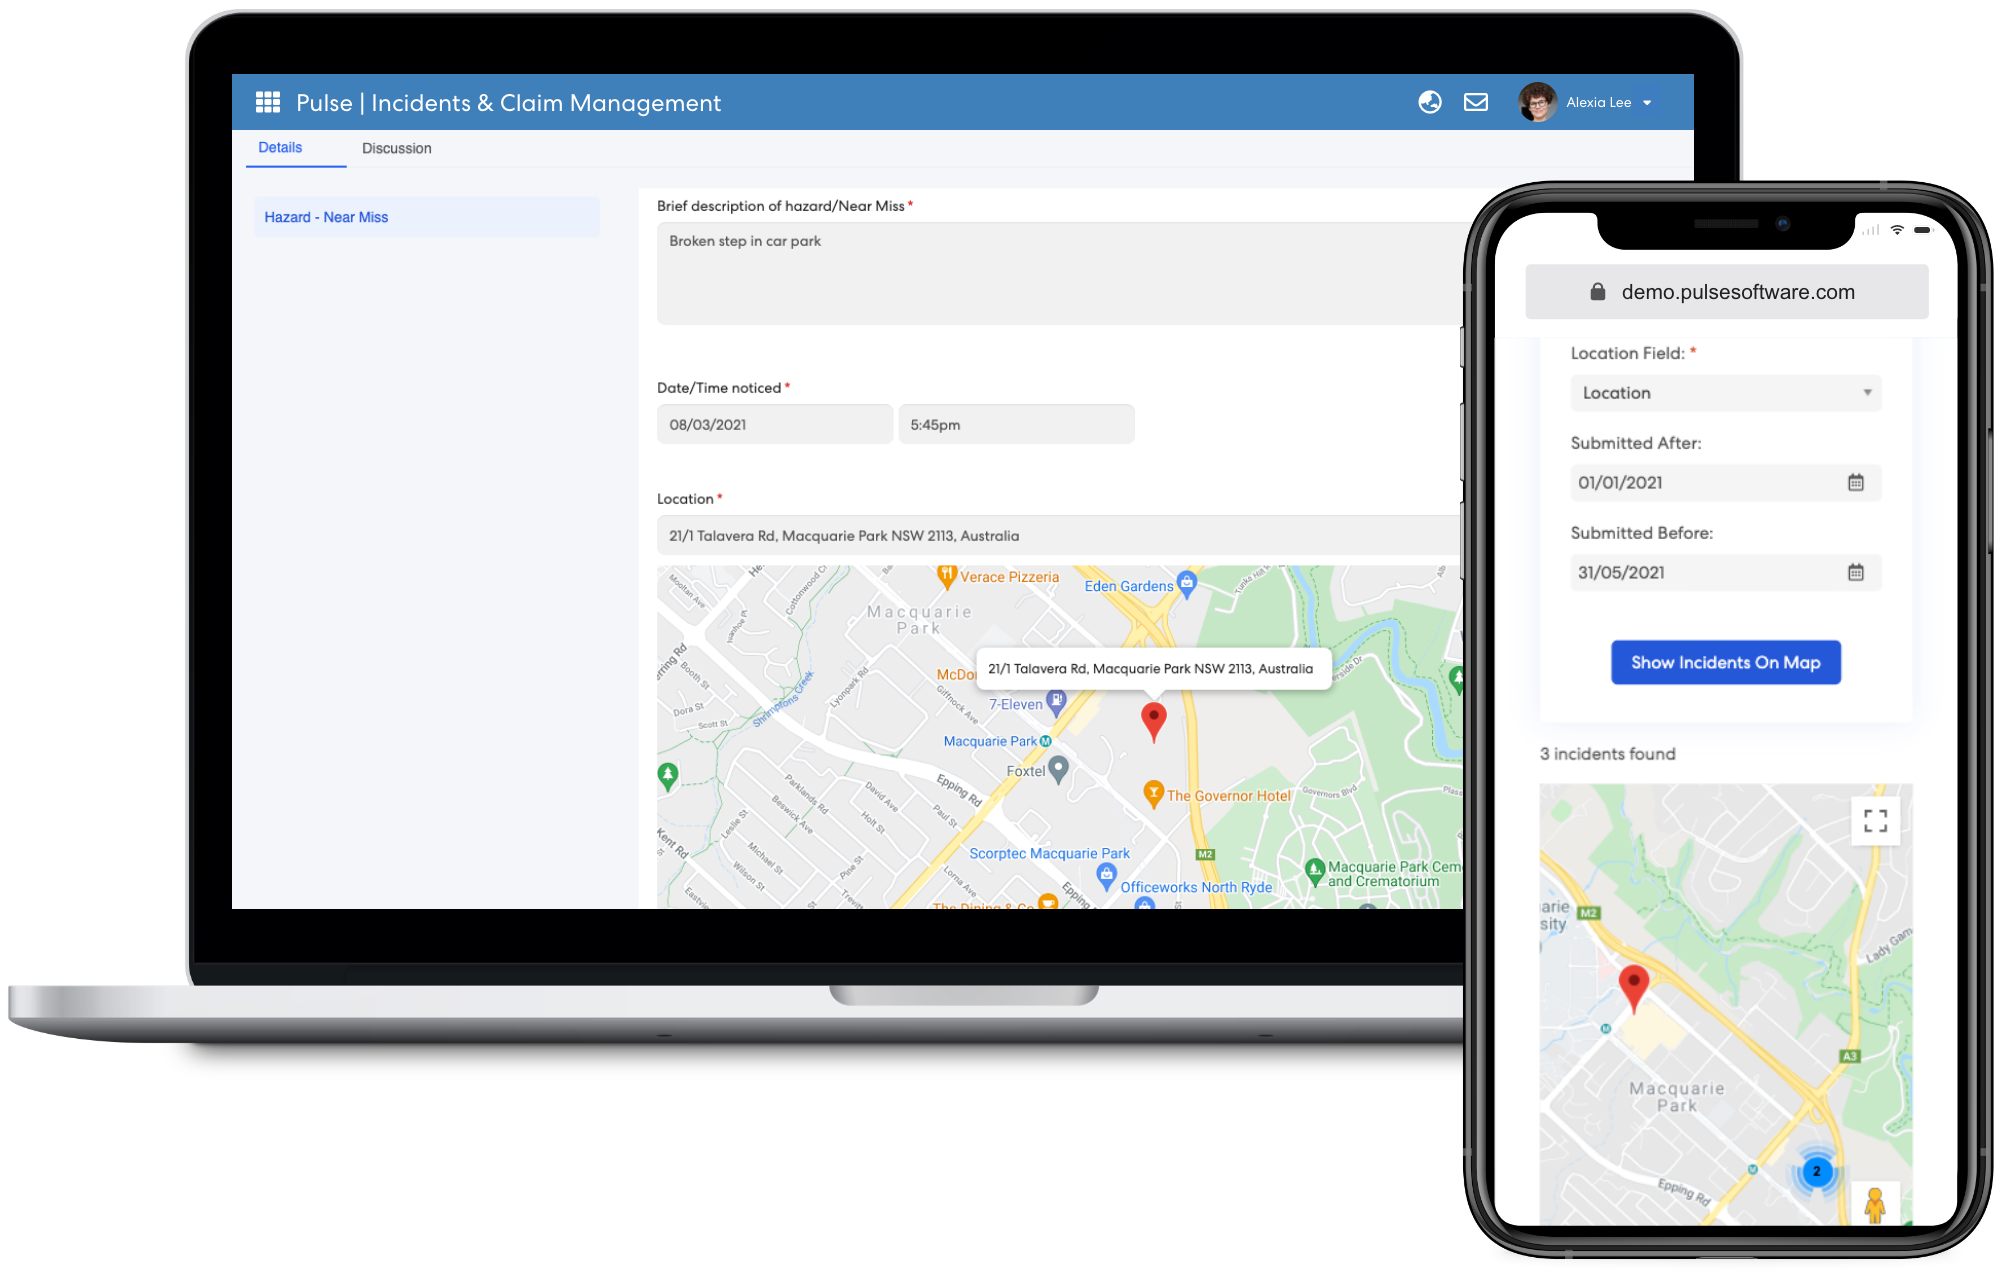
Task: Click the calendar icon for Submitted After
Action: pos(1854,482)
